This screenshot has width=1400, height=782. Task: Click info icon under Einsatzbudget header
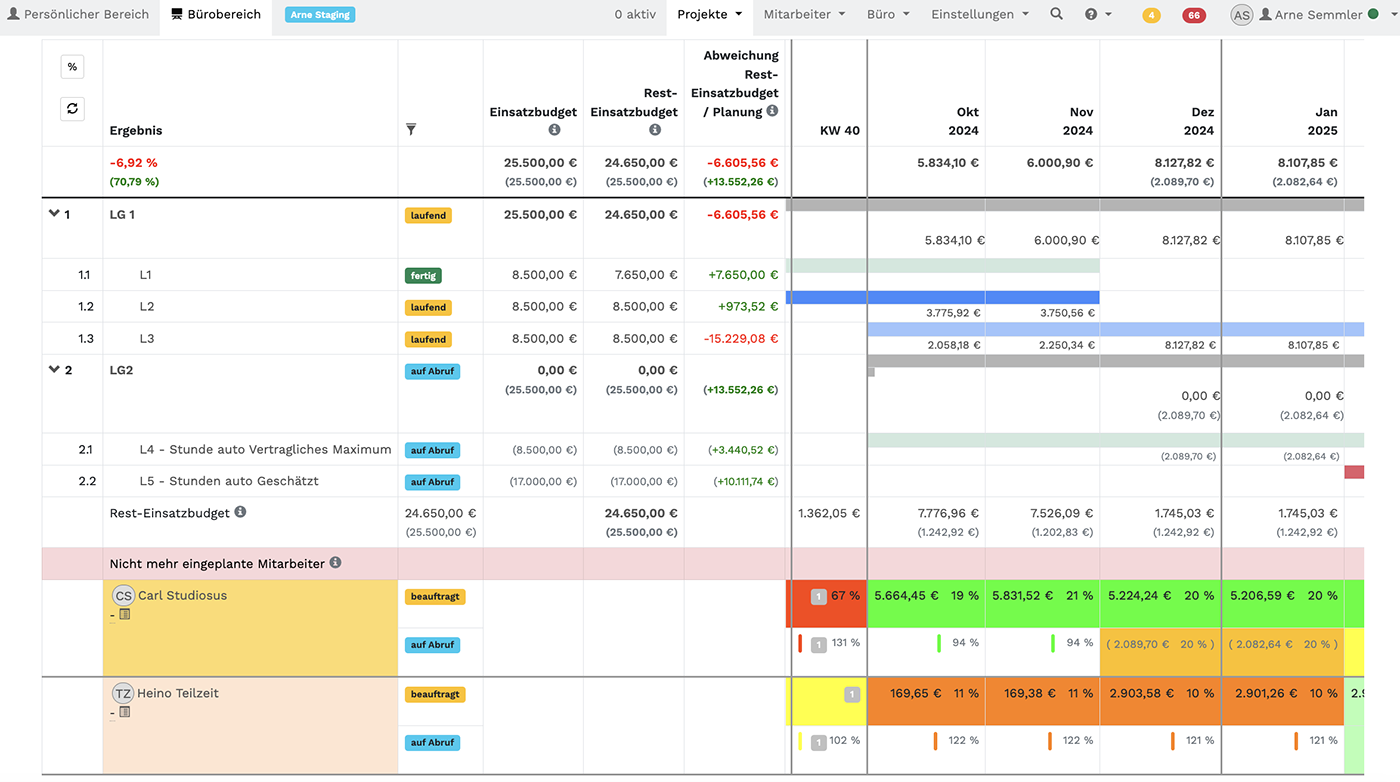[x=554, y=130]
